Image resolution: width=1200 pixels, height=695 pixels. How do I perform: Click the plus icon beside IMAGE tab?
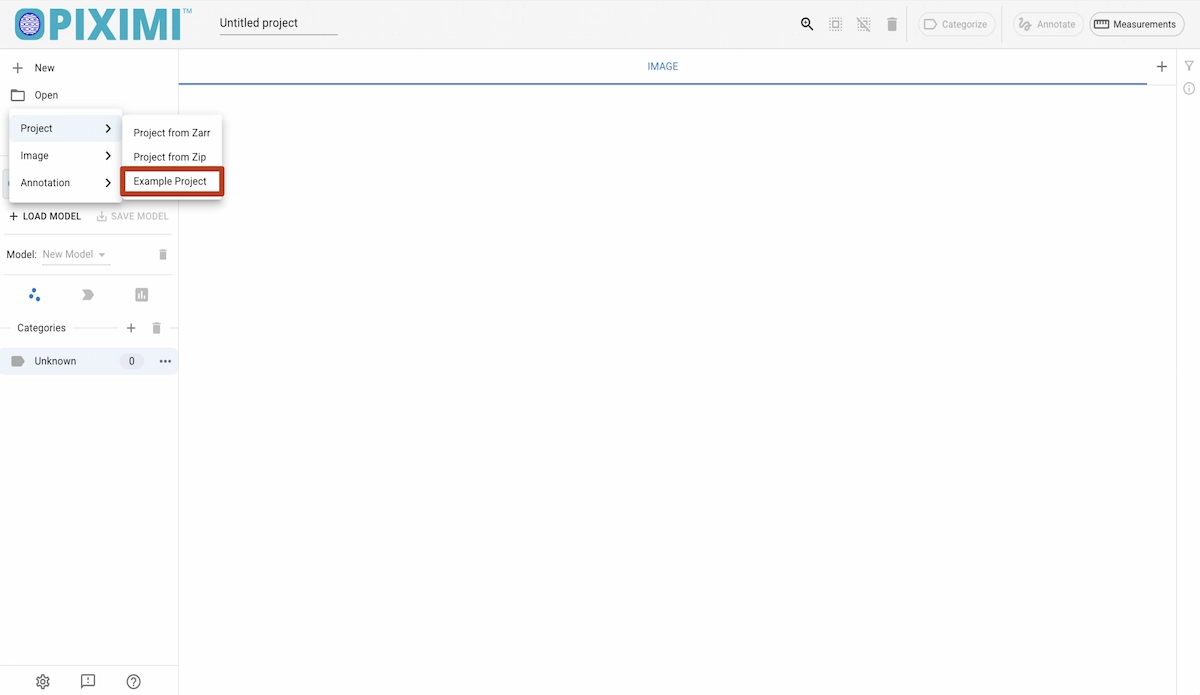[1162, 67]
